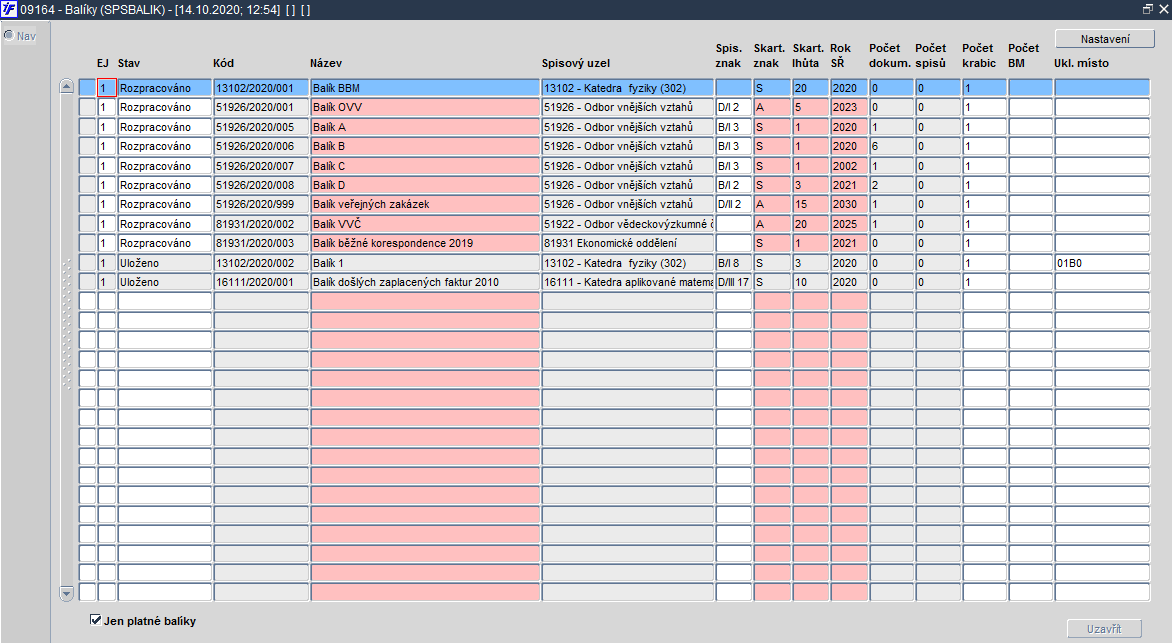Viewport: 1172px width, 643px height.
Task: Tick the selection box of the Balík C row
Action: (x=87, y=165)
